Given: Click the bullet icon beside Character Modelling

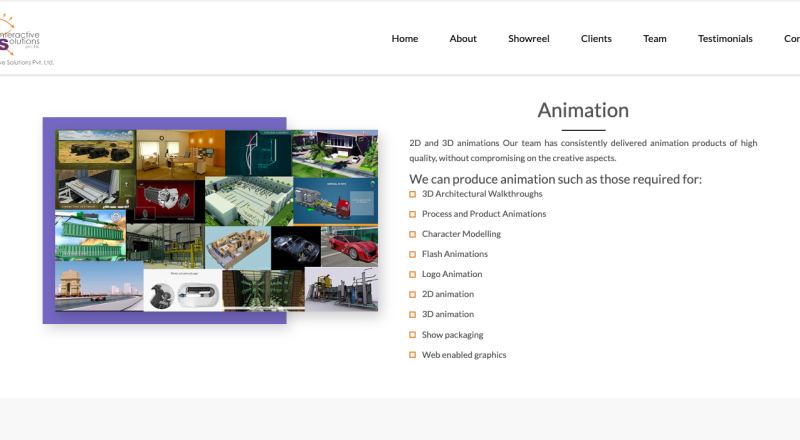Looking at the screenshot, I should coord(413,234).
